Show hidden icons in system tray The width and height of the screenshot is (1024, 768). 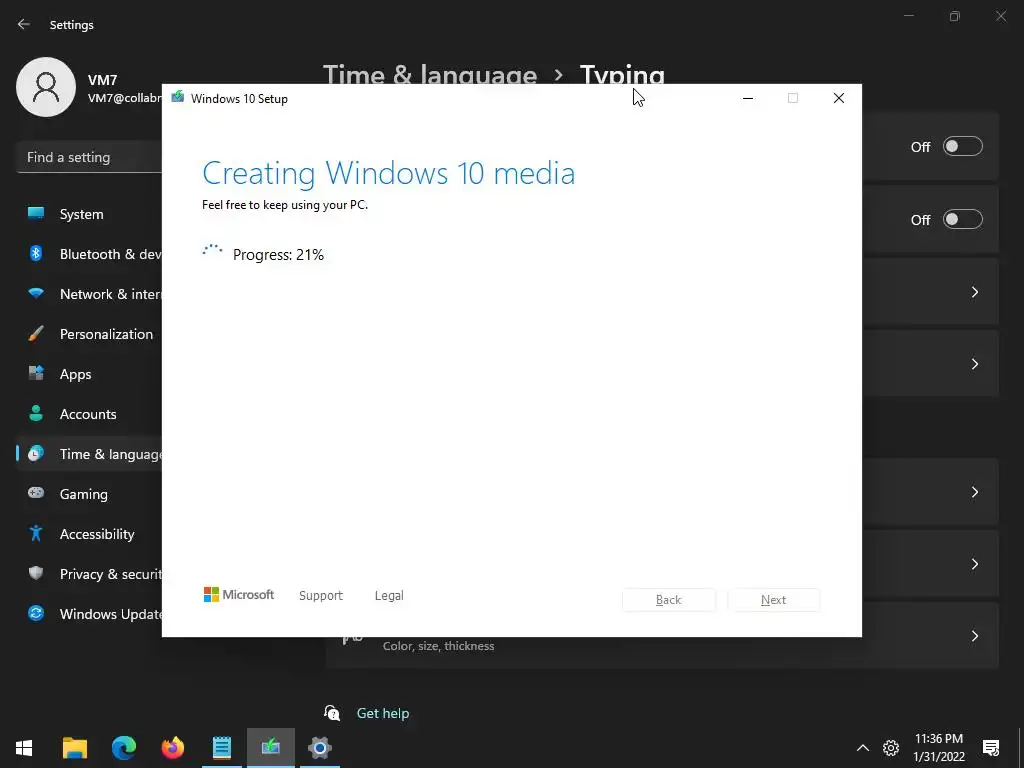[863, 748]
